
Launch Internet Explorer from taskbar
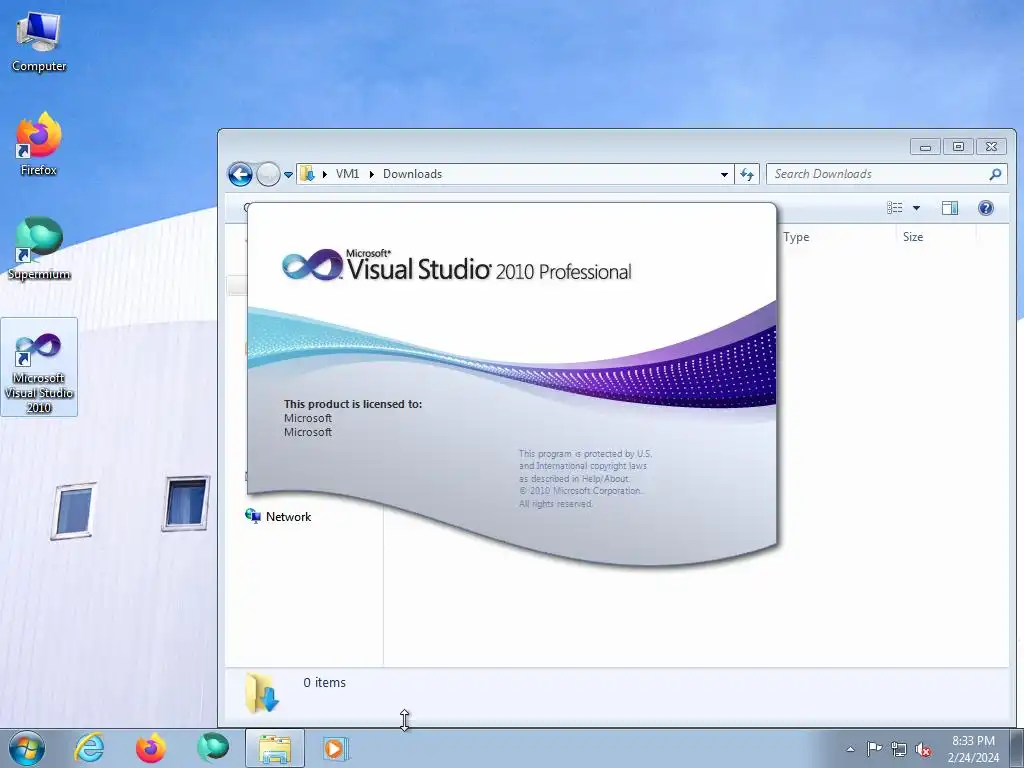(88, 748)
